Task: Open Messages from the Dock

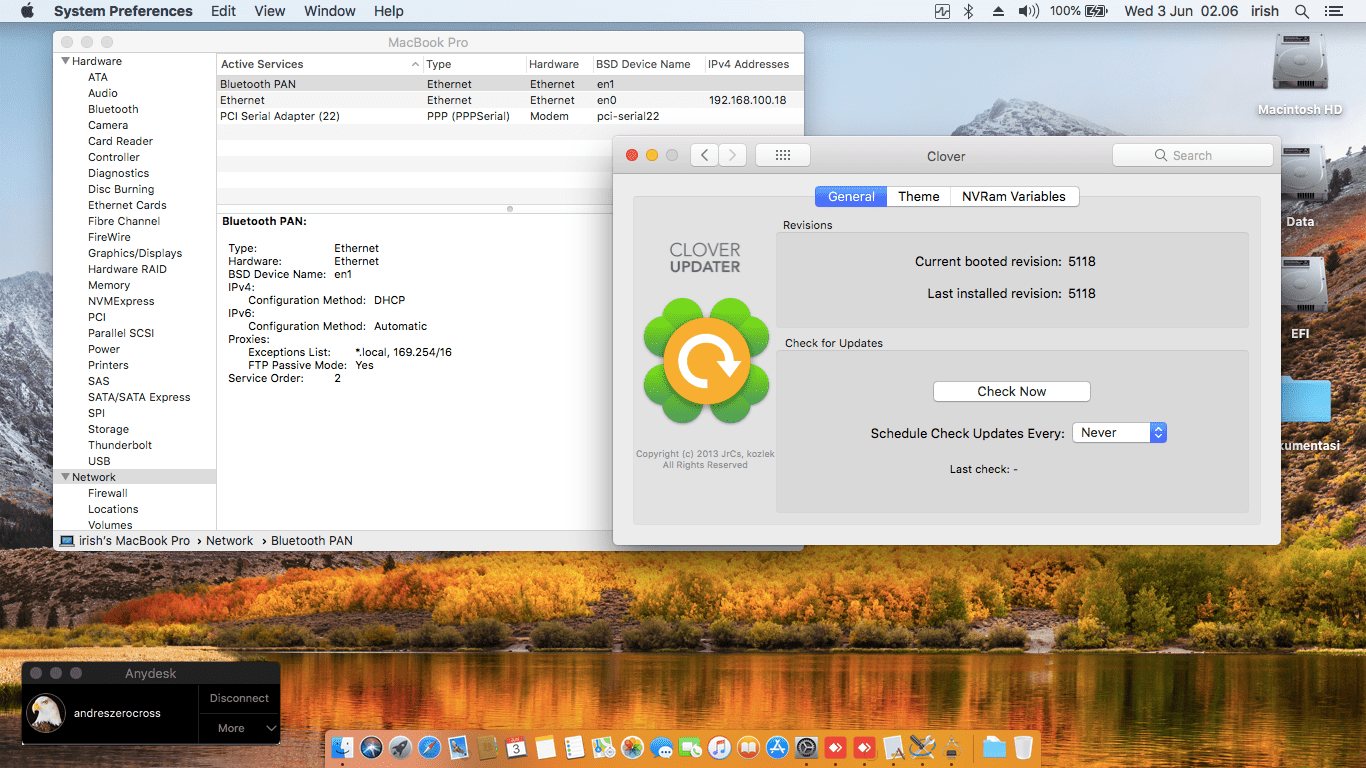Action: pyautogui.click(x=661, y=747)
